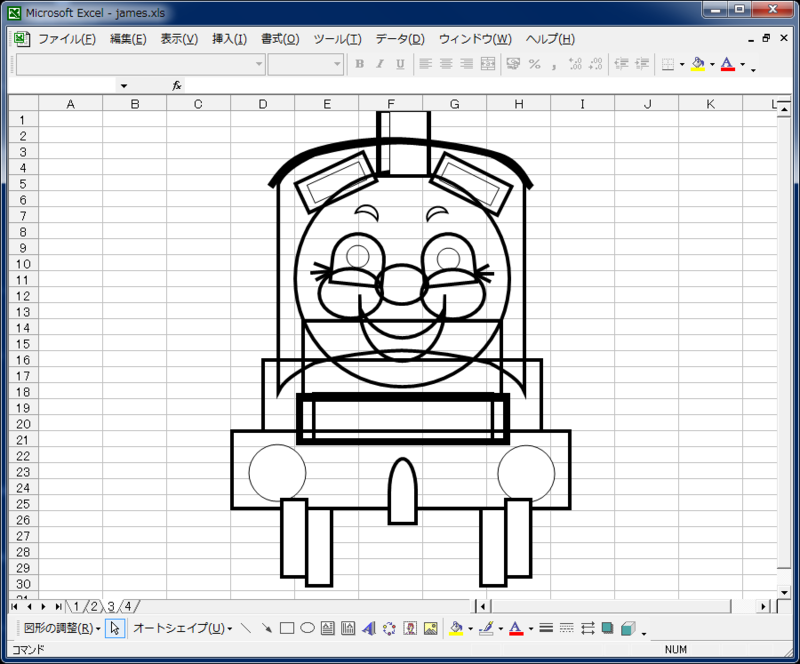Go to first sheet tab button
The height and width of the screenshot is (664, 800).
click(x=14, y=606)
